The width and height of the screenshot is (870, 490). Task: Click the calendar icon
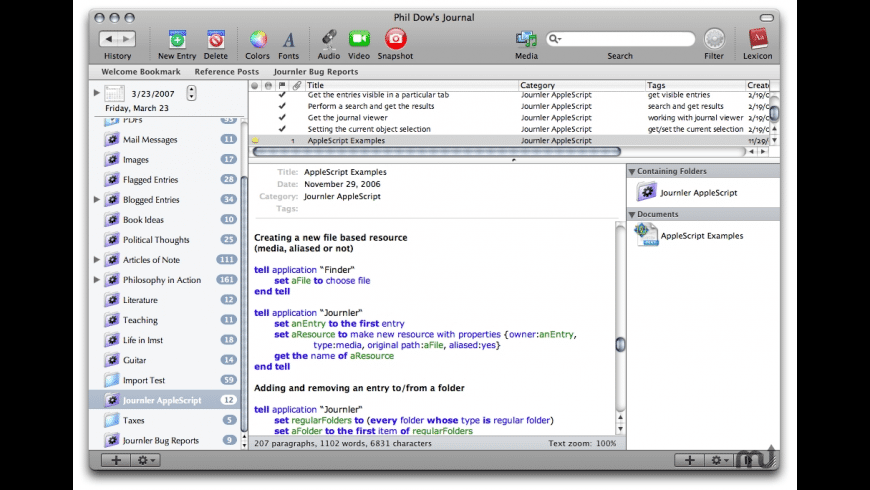click(114, 93)
